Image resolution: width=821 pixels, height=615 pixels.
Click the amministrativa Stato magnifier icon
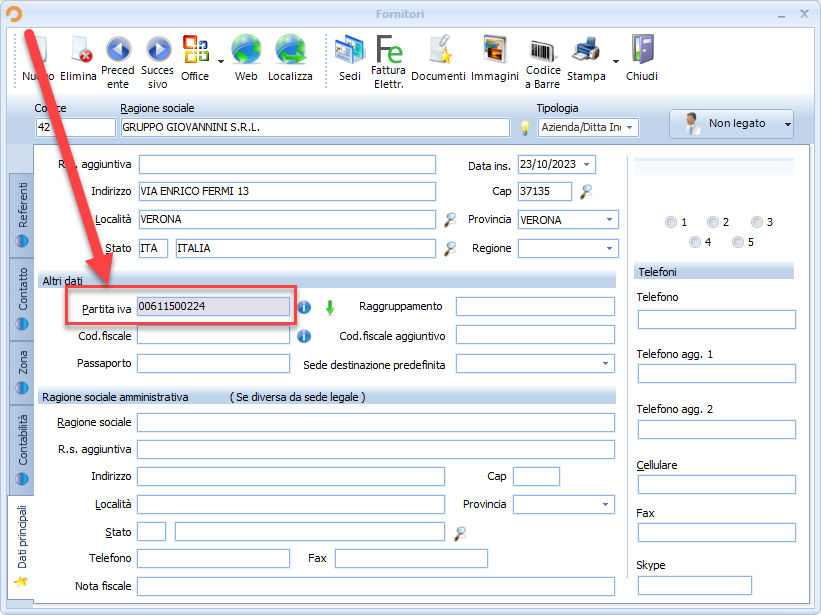[460, 533]
